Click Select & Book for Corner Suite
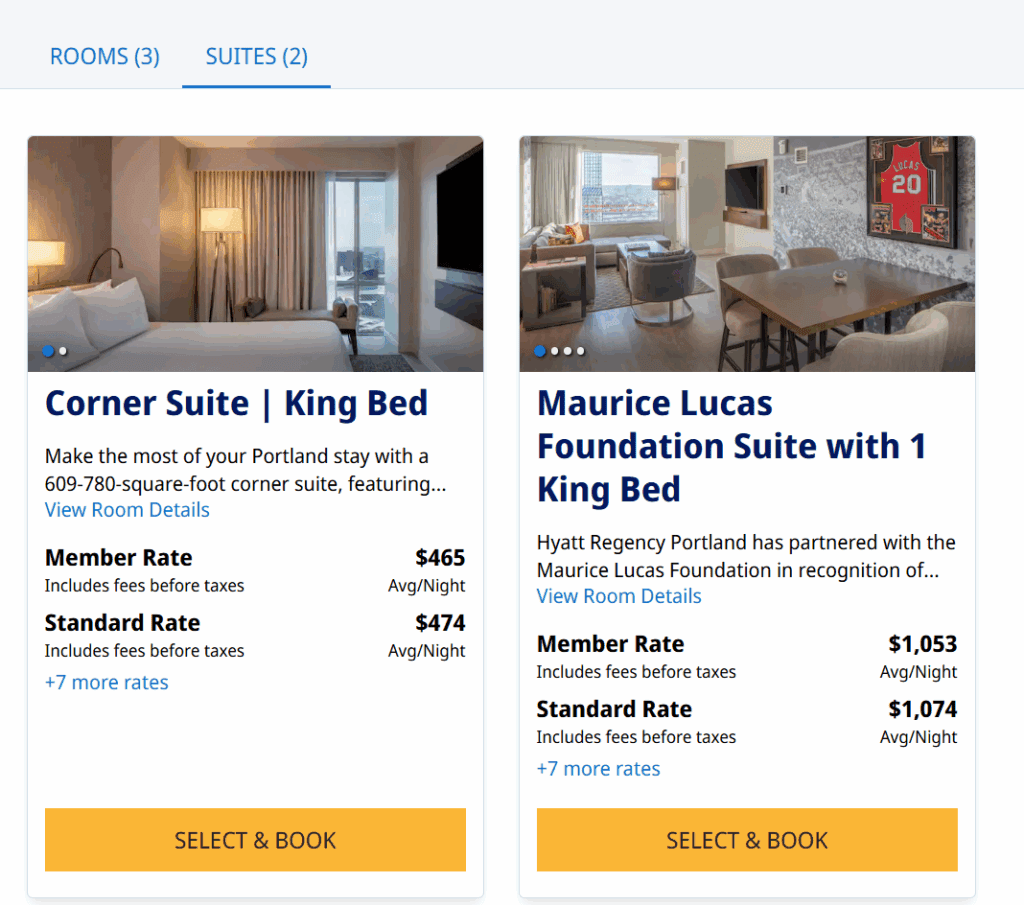Viewport: 1024px width, 905px height. coord(255,840)
